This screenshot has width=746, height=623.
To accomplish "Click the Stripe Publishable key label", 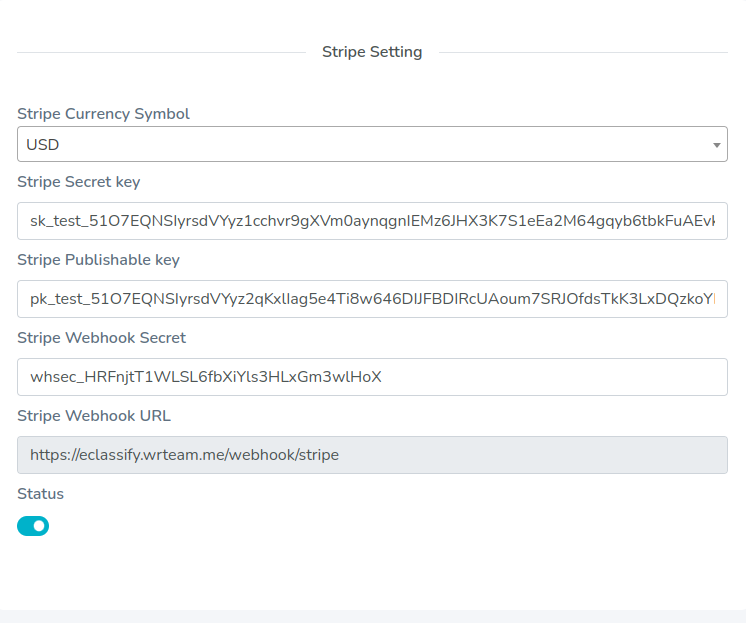I will click(98, 260).
